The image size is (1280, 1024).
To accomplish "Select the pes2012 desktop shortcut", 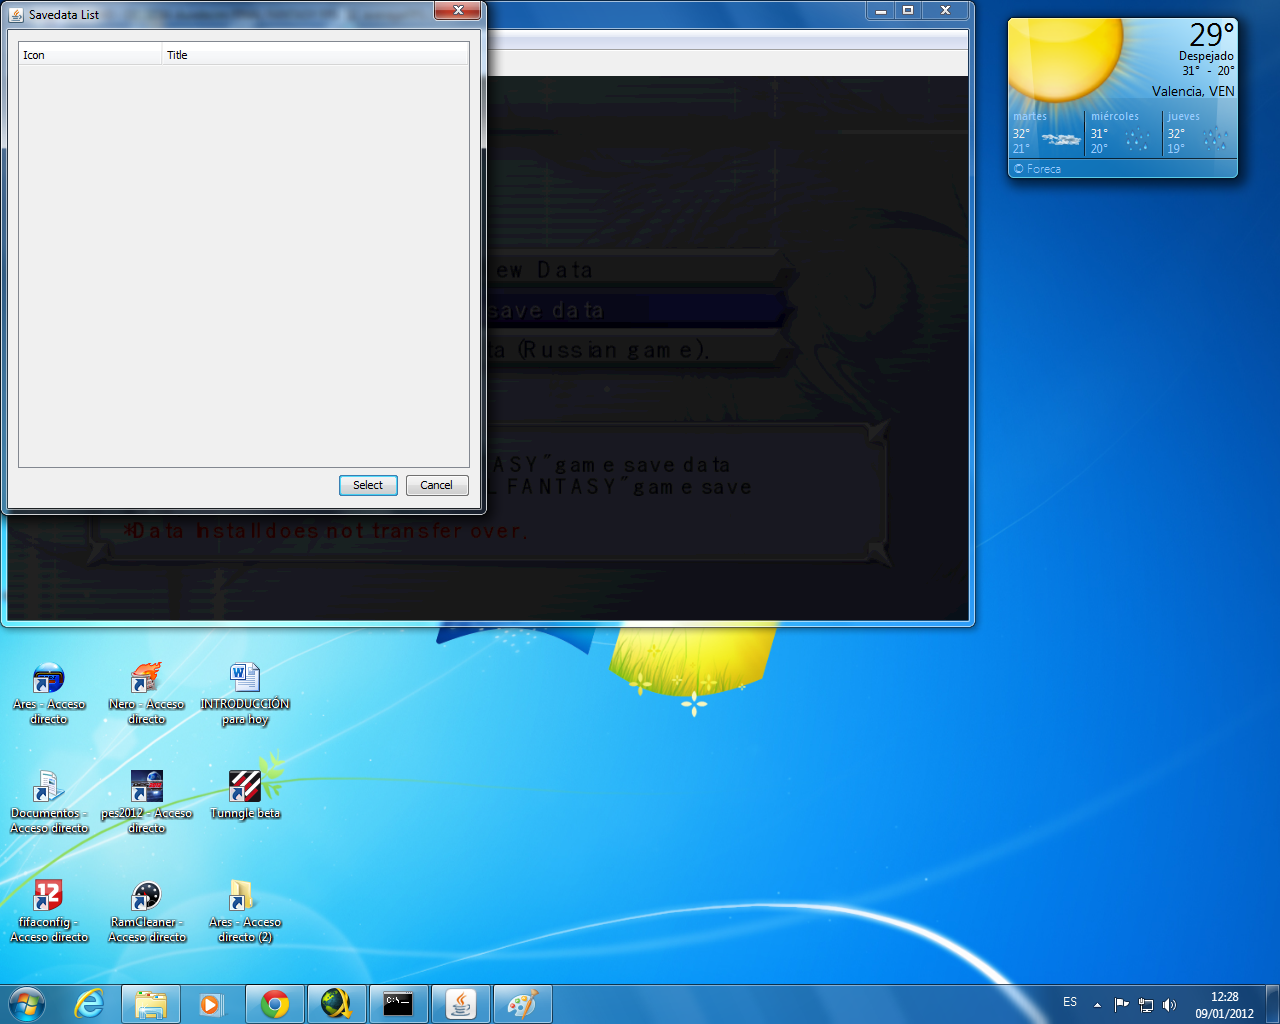I will tap(146, 802).
